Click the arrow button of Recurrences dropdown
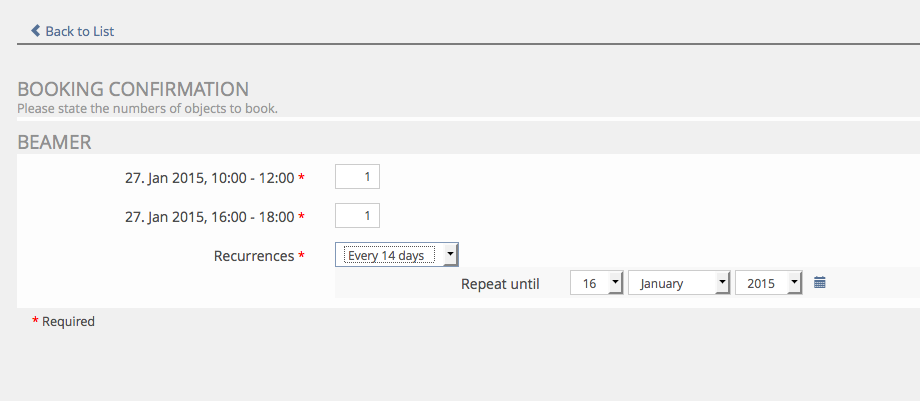920x401 pixels. tap(450, 255)
